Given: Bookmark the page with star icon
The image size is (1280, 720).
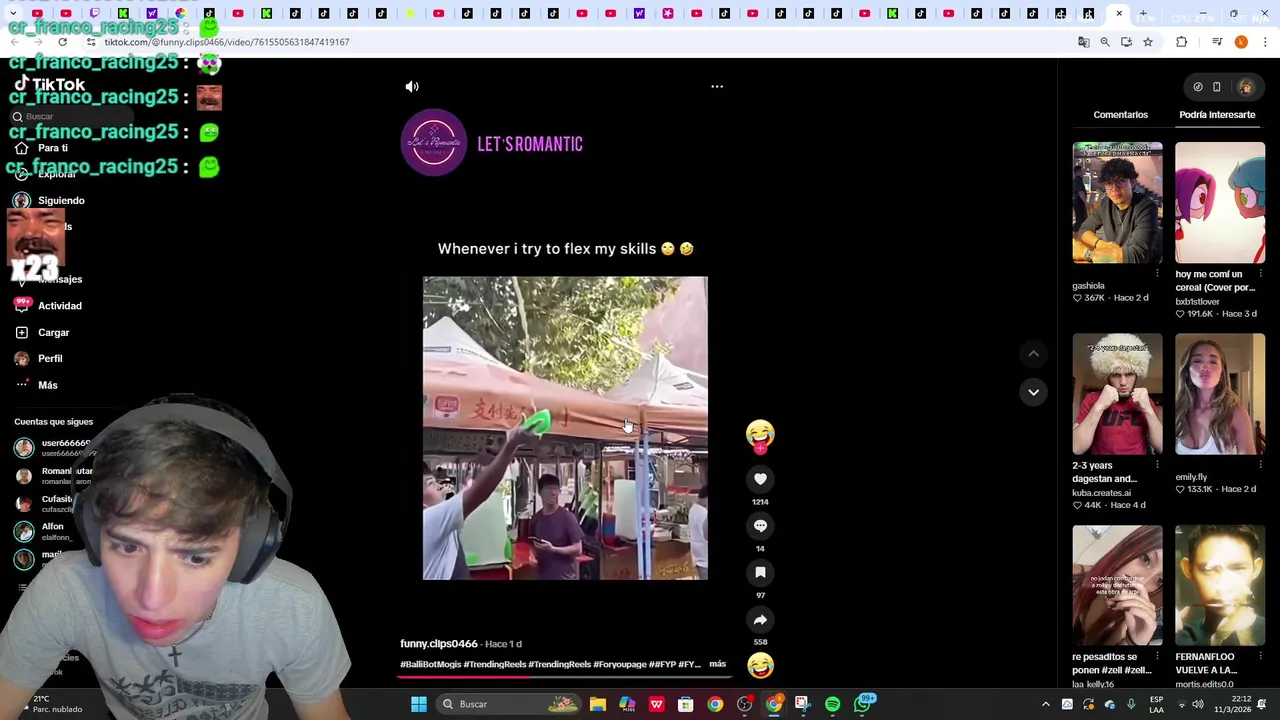Looking at the screenshot, I should click(x=1148, y=42).
